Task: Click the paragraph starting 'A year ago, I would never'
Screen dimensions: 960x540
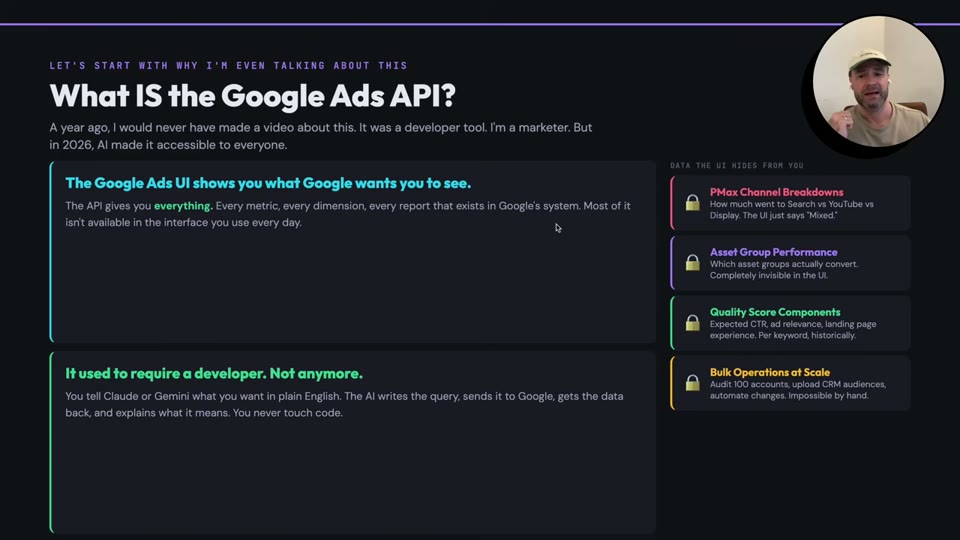Action: click(x=321, y=136)
